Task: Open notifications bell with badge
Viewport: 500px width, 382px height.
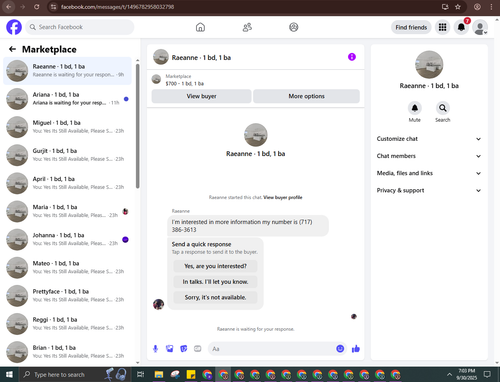Action: 461,27
